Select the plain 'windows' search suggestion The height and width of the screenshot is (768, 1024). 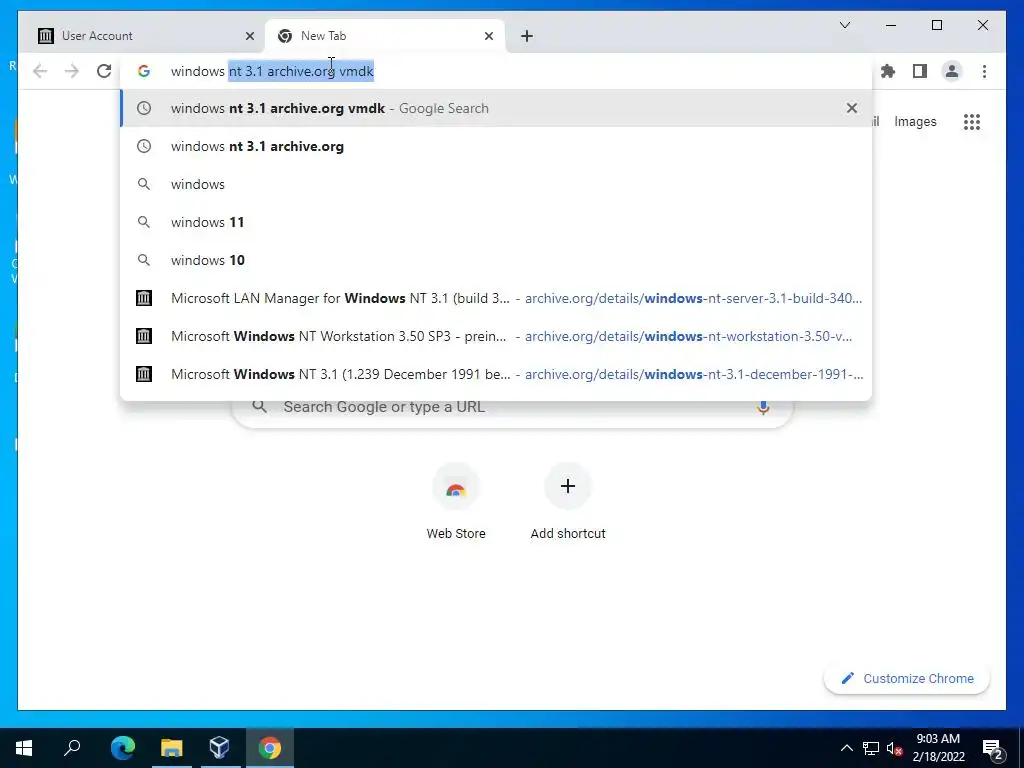tap(496, 184)
